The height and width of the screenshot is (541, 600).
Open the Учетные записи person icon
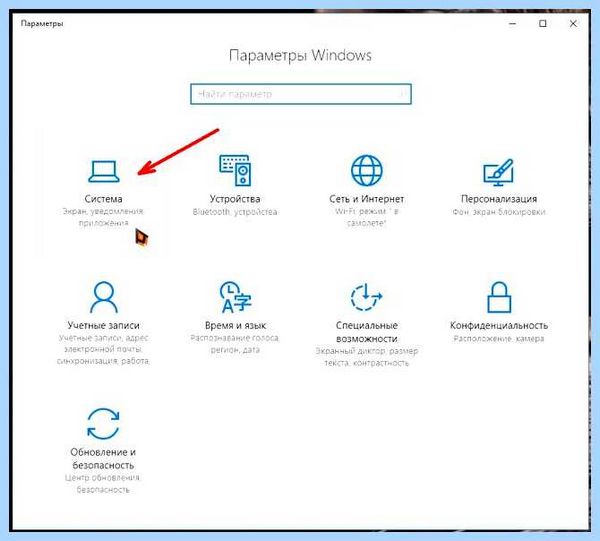[x=104, y=297]
